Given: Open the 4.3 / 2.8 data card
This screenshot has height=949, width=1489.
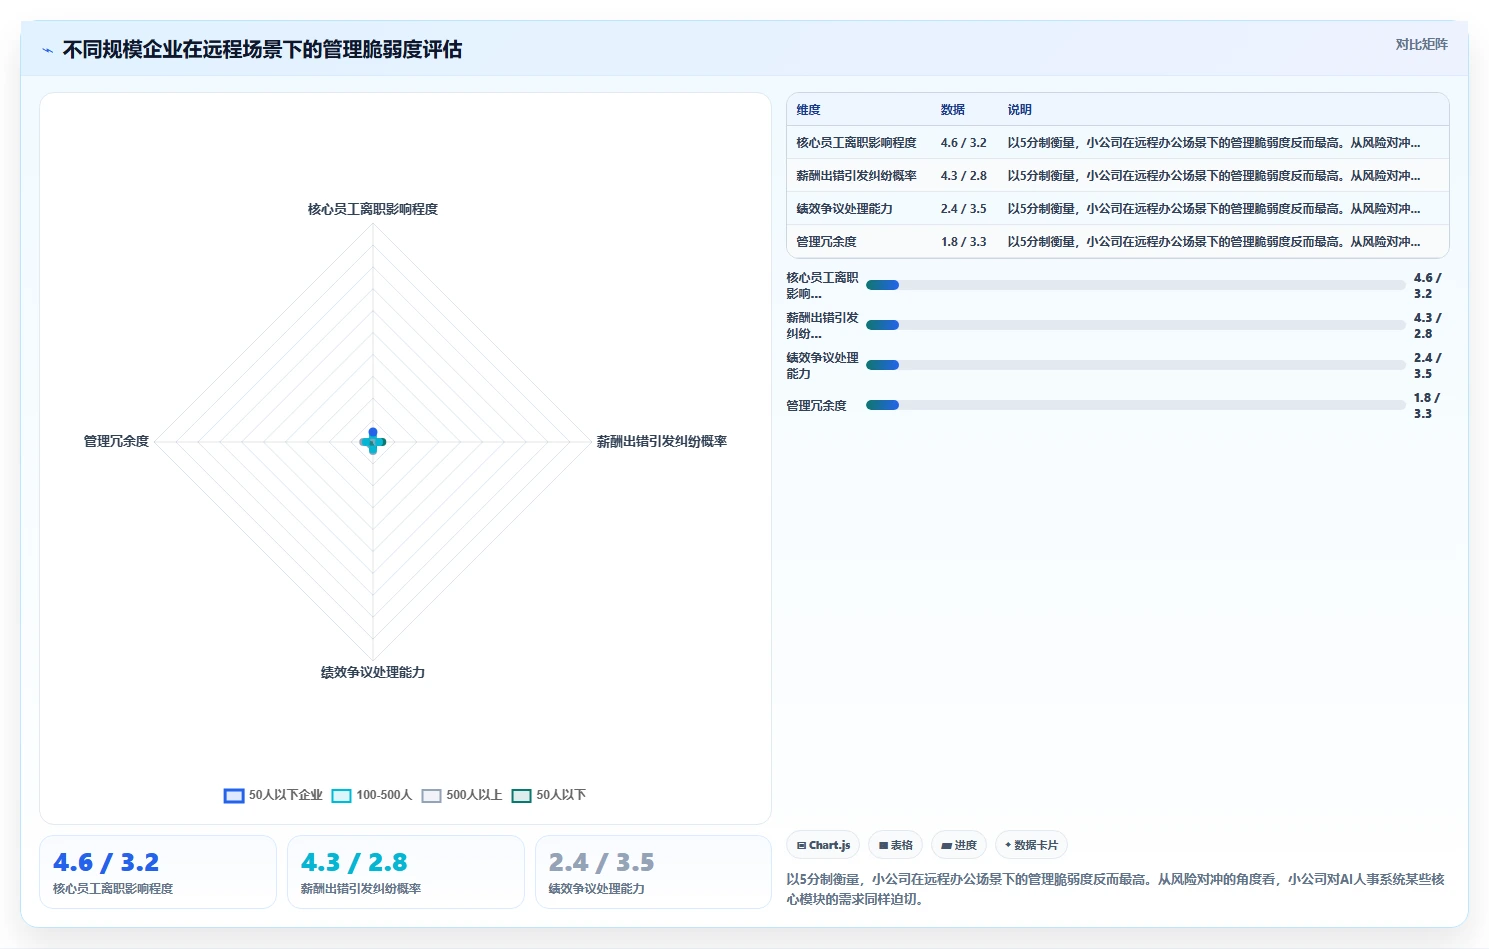Looking at the screenshot, I should [406, 872].
